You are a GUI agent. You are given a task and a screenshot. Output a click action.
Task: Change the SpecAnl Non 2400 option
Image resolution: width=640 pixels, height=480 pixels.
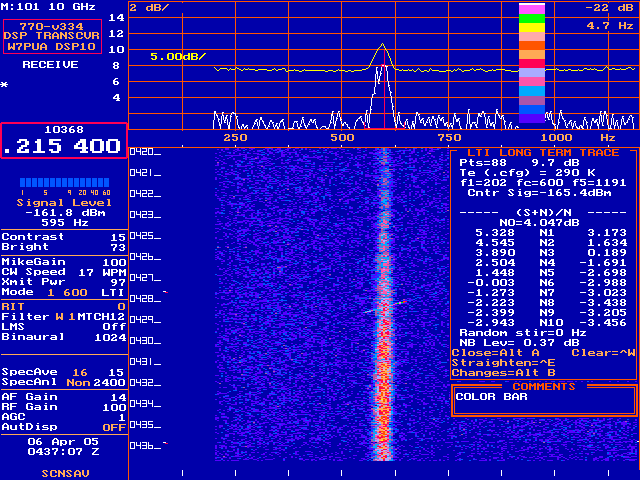(64, 381)
